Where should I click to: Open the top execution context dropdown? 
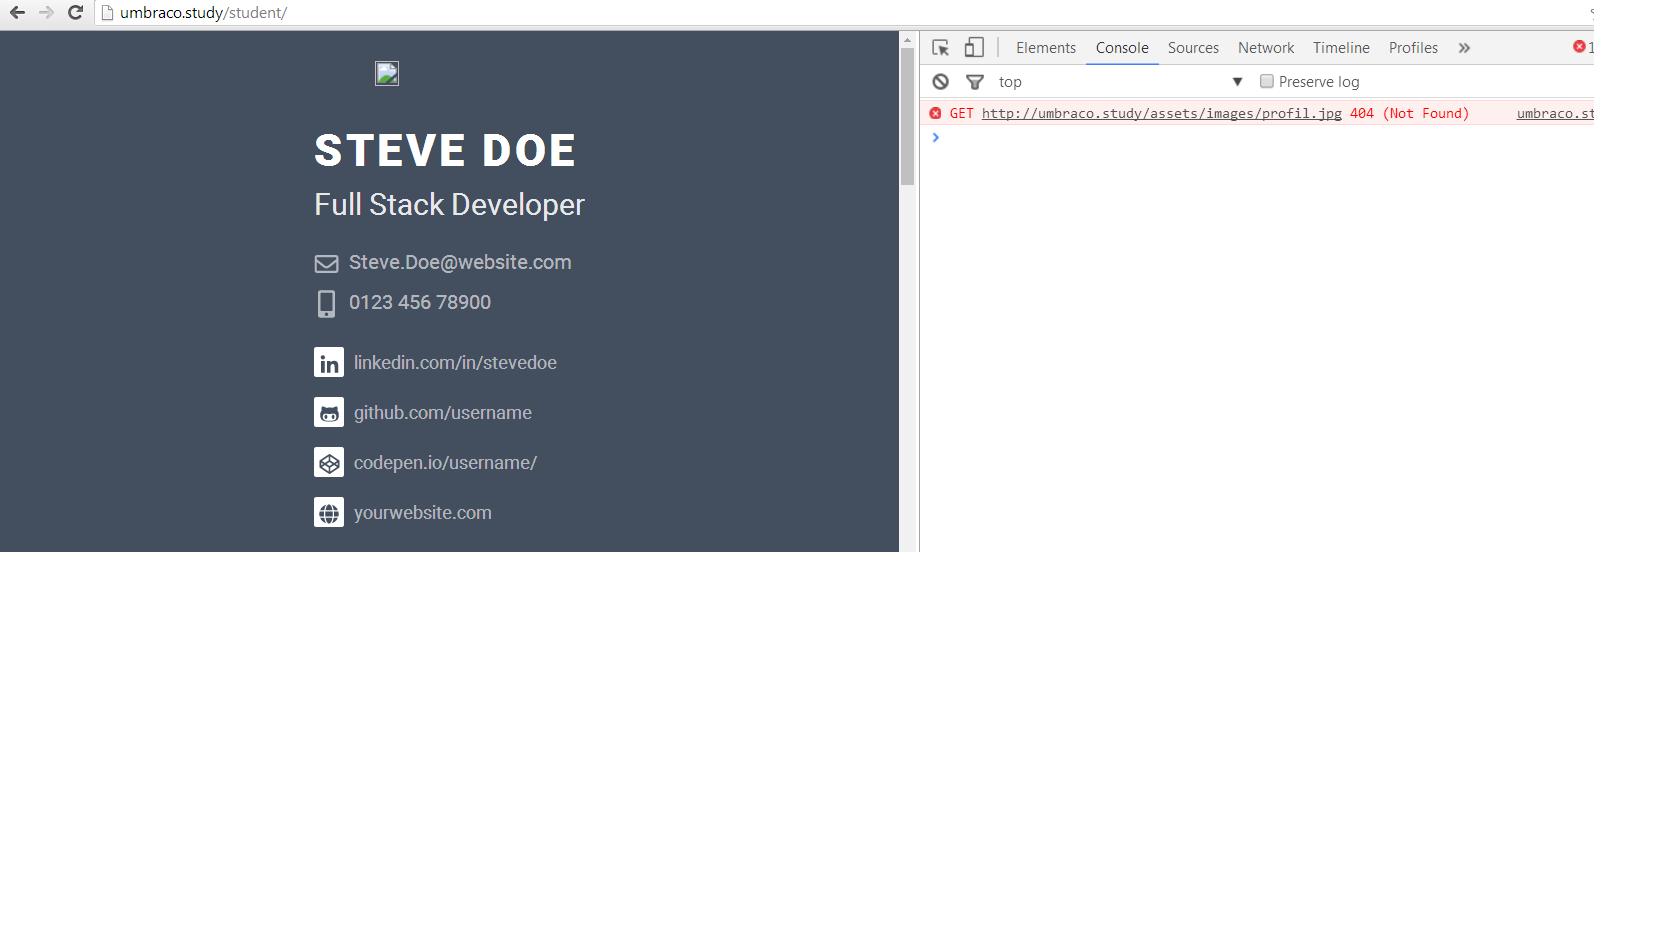point(1120,81)
